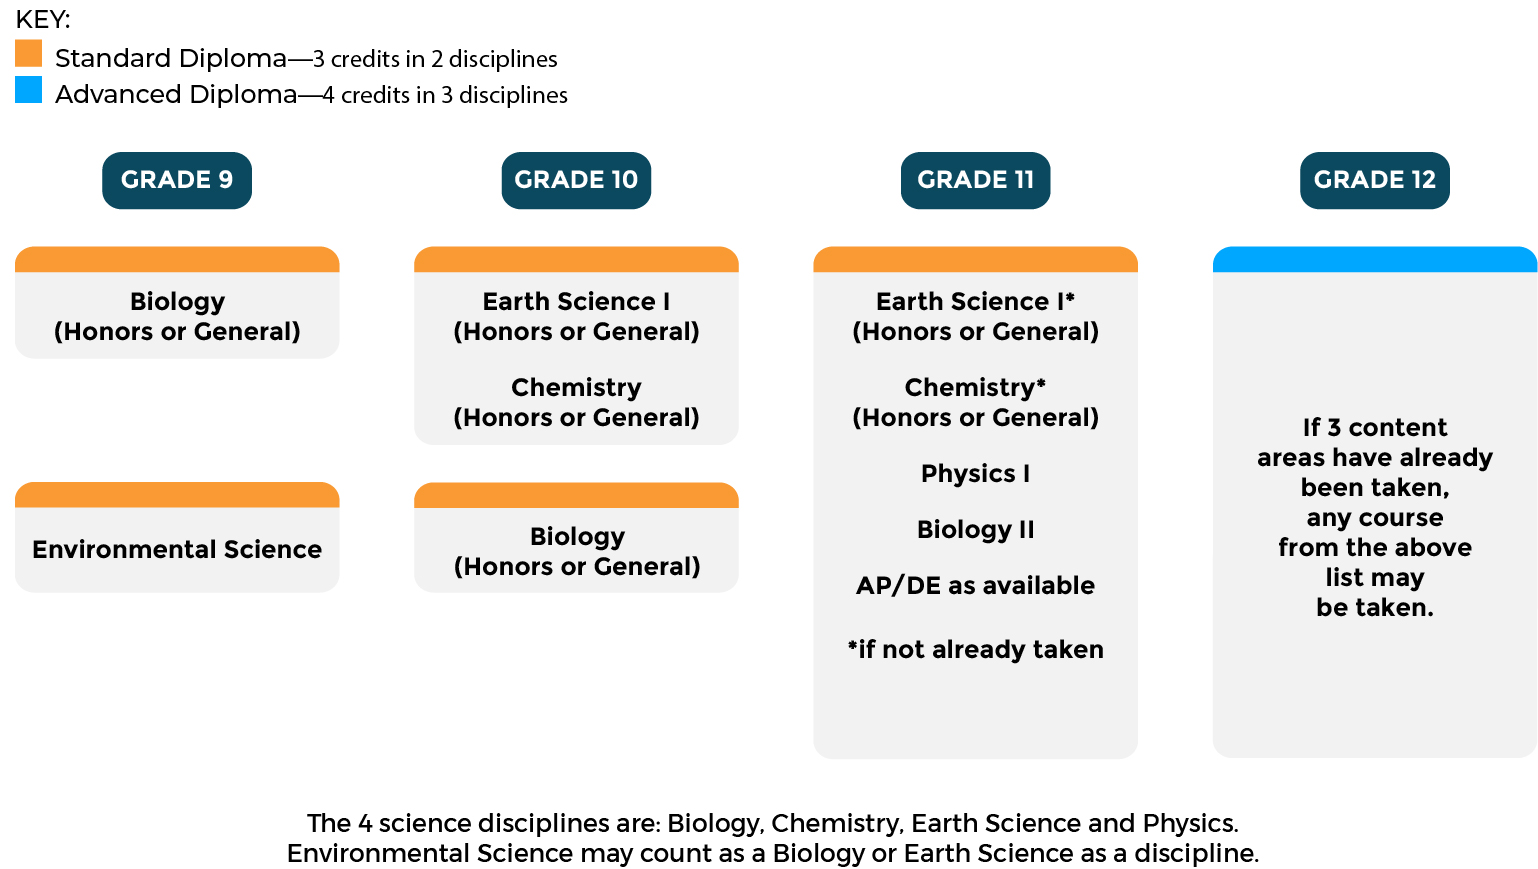
Task: Click Chemistry* in the Grade 11 column
Action: pyautogui.click(x=975, y=402)
